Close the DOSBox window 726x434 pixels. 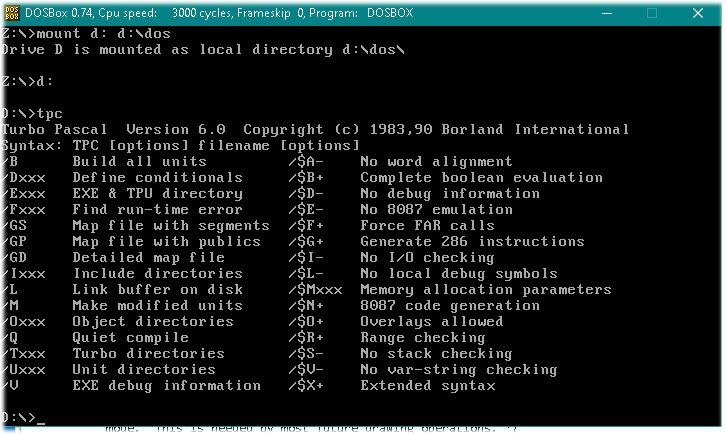(x=698, y=13)
